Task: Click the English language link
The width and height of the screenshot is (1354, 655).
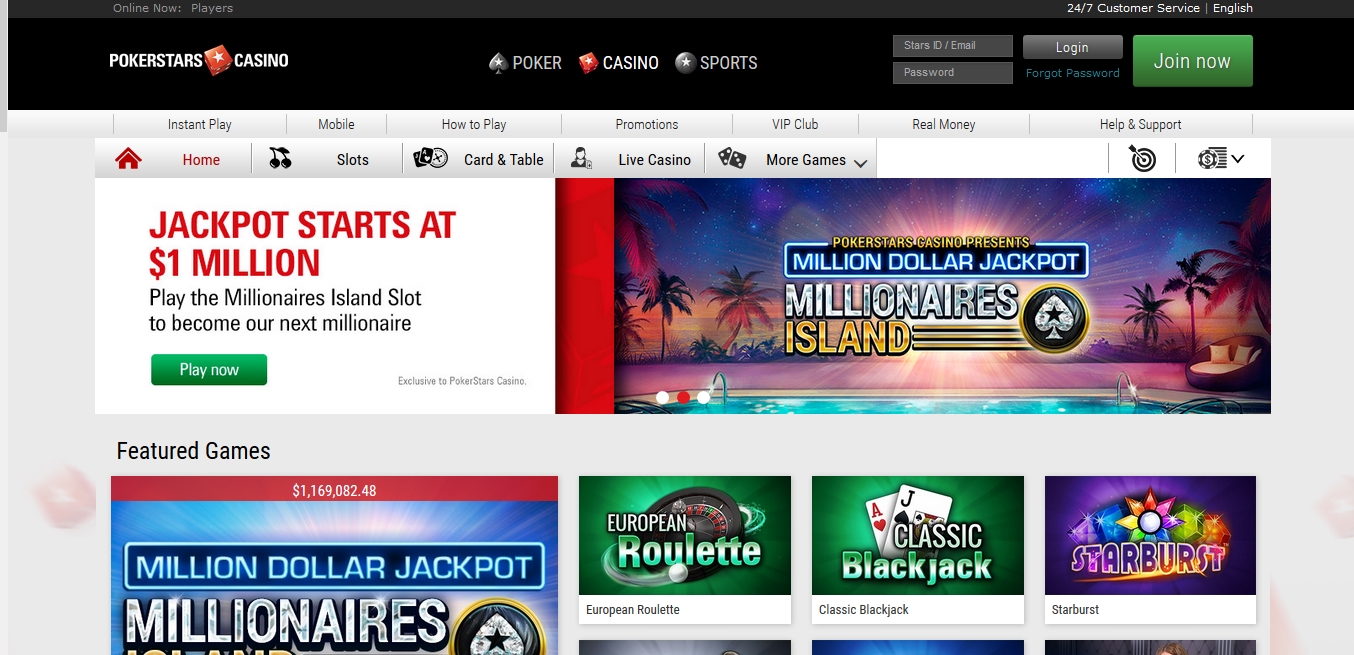Action: [x=1233, y=8]
